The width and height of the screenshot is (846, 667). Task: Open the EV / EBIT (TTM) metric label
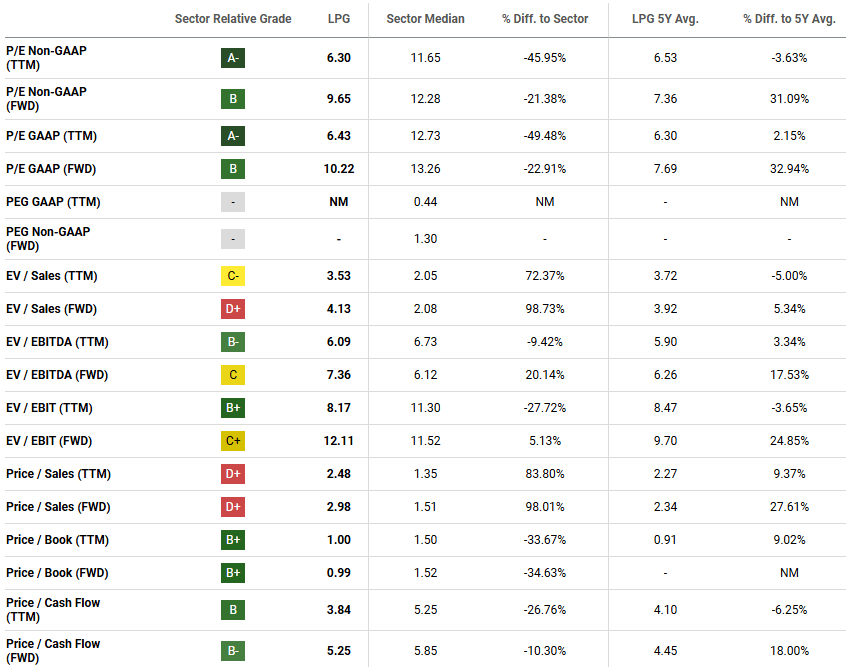[51, 408]
